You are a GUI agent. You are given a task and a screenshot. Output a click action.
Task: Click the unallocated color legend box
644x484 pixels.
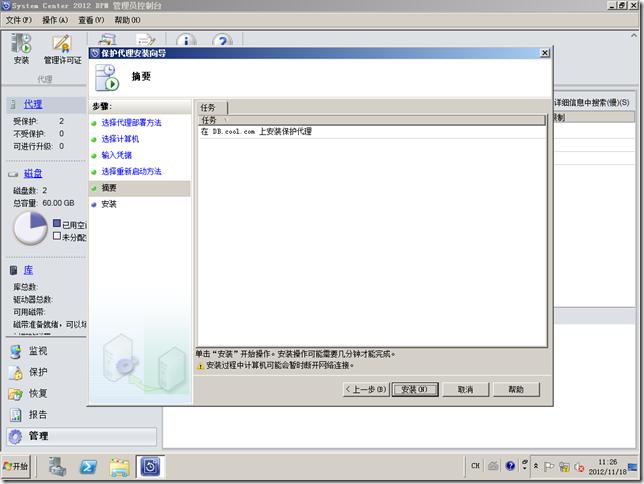point(57,236)
